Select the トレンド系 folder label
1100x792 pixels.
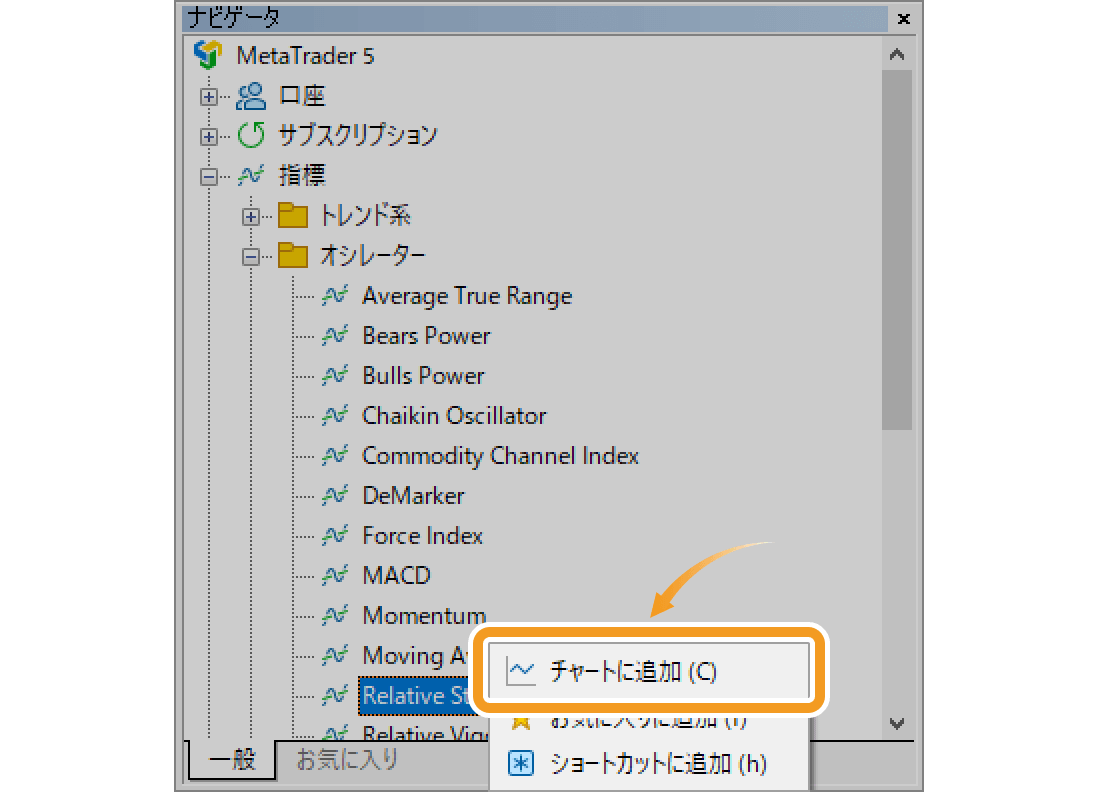365,215
